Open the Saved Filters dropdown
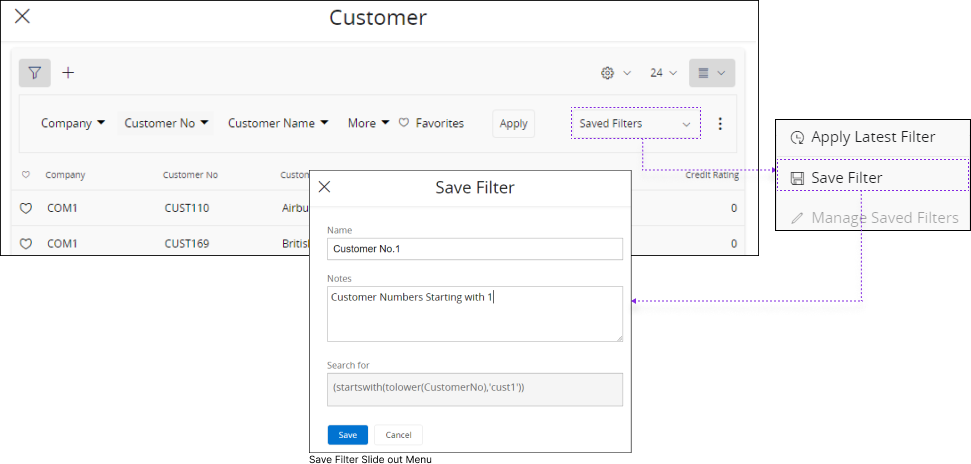The image size is (971, 464). [635, 123]
